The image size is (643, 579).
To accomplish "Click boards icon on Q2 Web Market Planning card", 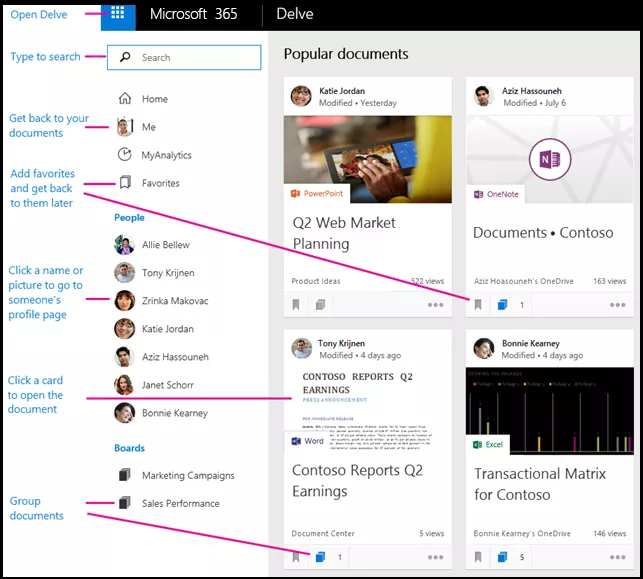I will pyautogui.click(x=320, y=305).
